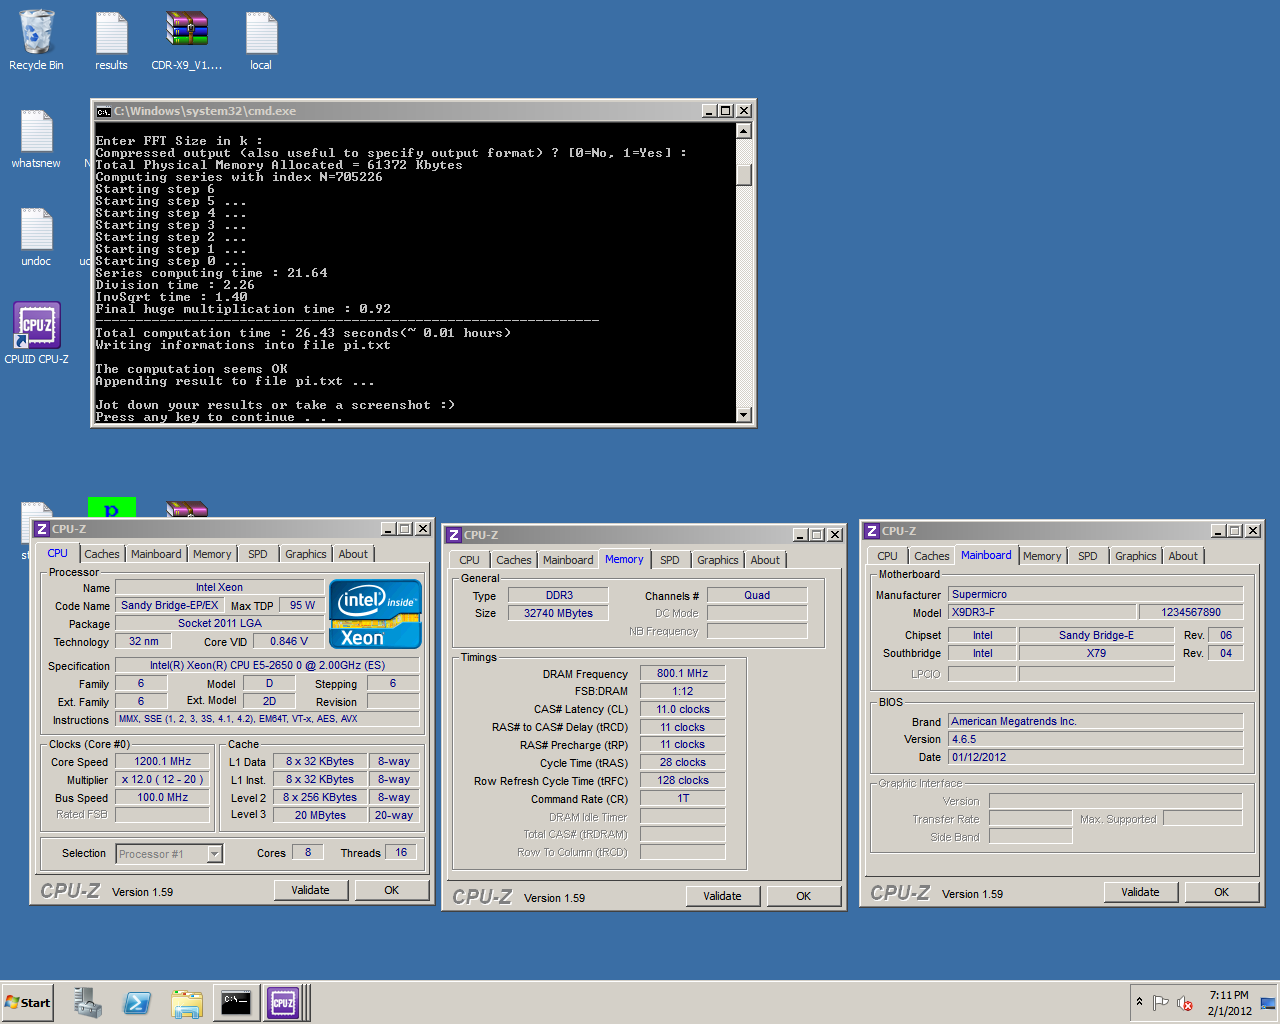Click the DRAM Frequency value 800.1 MHz

pos(683,673)
